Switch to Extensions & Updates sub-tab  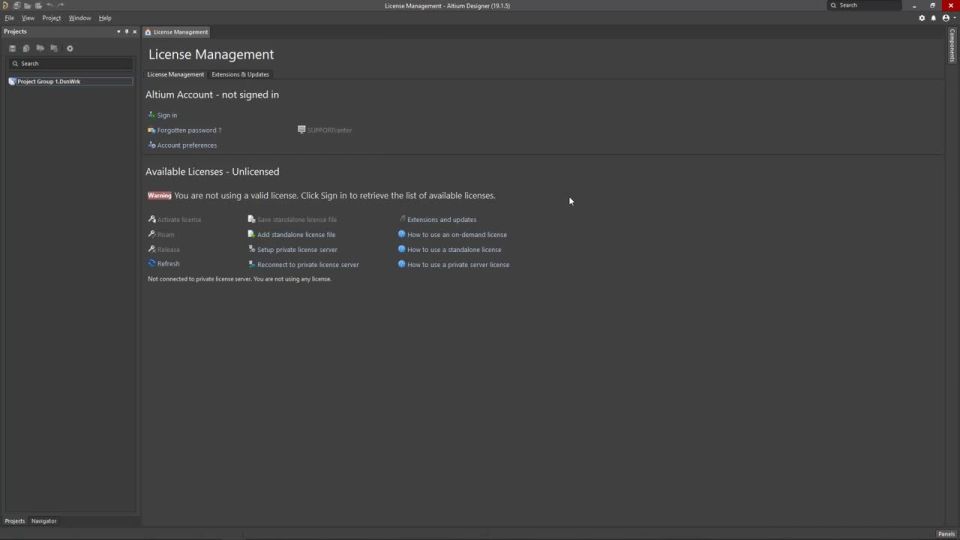click(240, 75)
